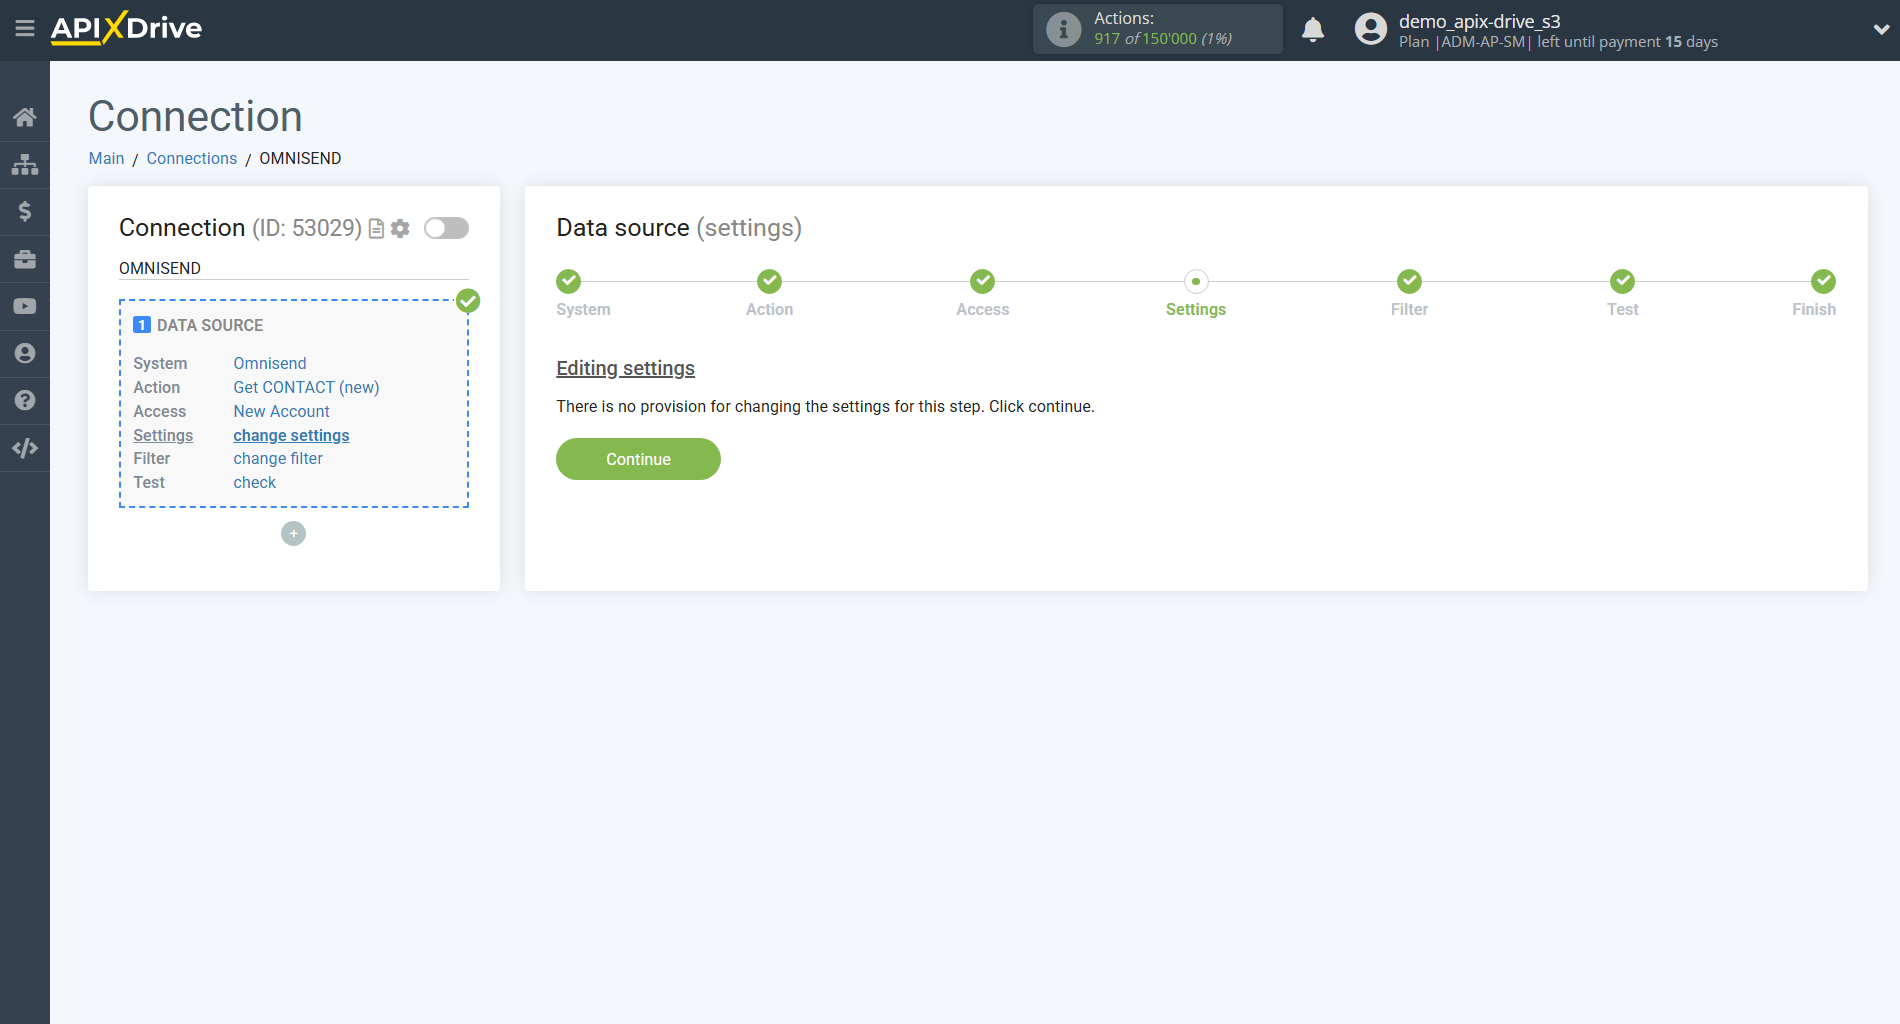1900x1024 pixels.
Task: Open the notifications bell
Action: pos(1313,29)
